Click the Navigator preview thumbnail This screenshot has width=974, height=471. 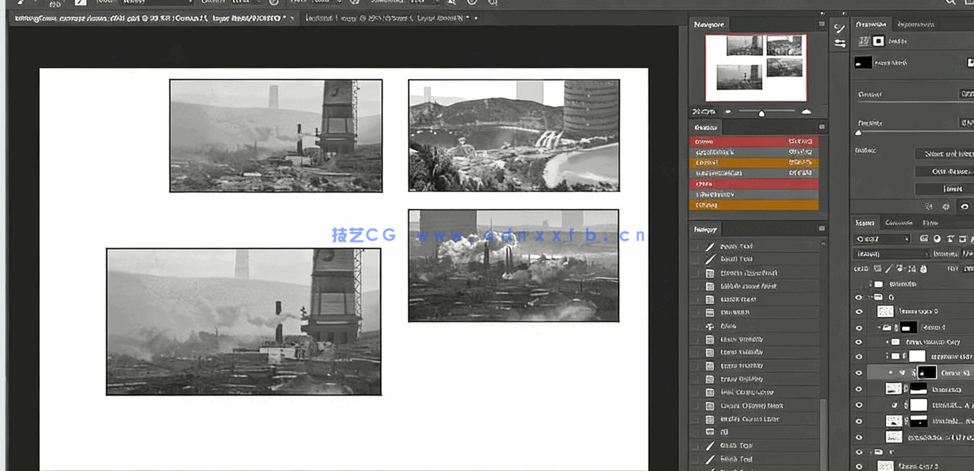click(x=755, y=67)
